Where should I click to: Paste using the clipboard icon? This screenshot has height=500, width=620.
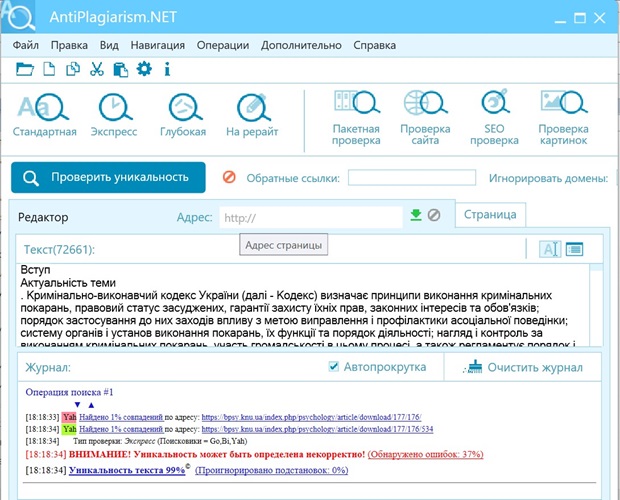[121, 69]
